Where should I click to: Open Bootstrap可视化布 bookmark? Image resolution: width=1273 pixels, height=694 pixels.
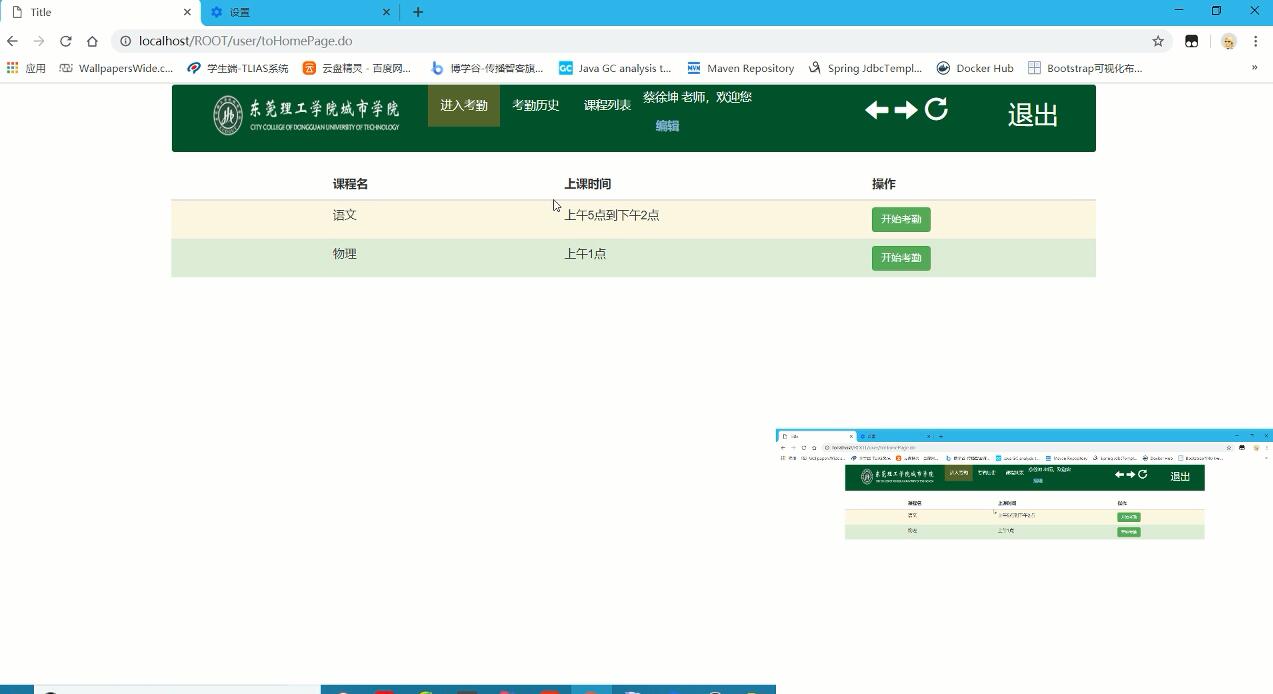click(x=1085, y=68)
